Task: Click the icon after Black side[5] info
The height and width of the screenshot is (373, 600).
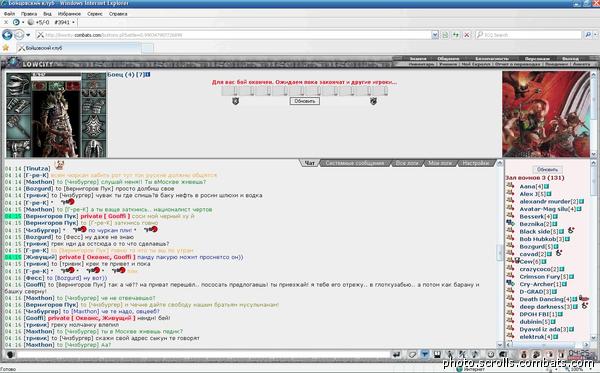Action: (x=571, y=231)
